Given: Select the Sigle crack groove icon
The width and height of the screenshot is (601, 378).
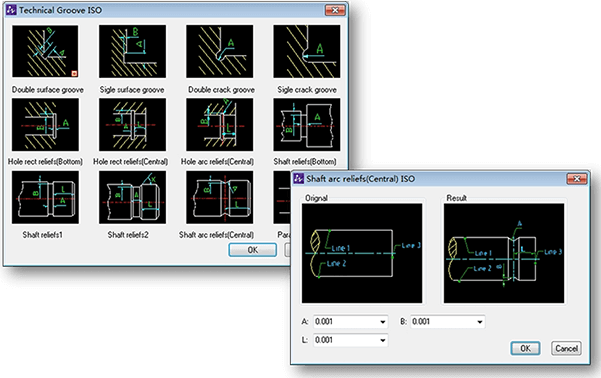Looking at the screenshot, I should 307,51.
